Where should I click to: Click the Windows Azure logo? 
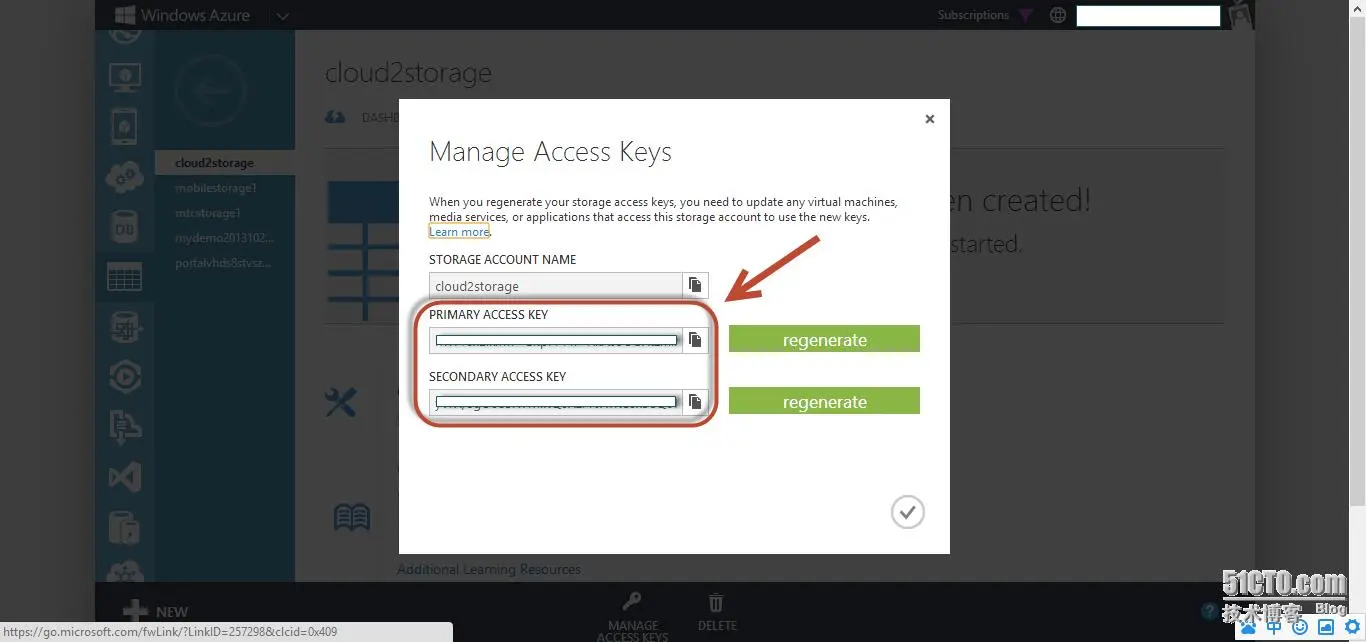pos(182,15)
